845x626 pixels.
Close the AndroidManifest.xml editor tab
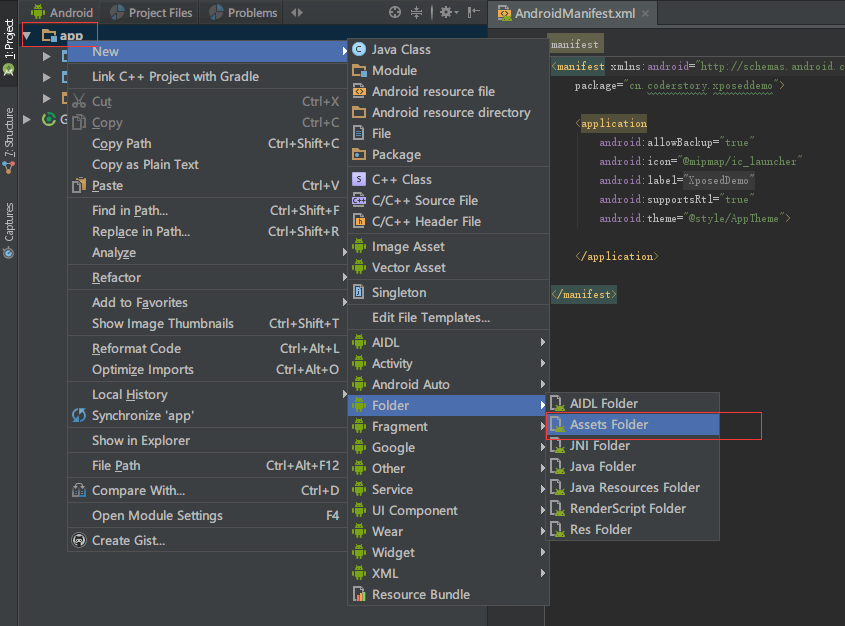coord(646,13)
